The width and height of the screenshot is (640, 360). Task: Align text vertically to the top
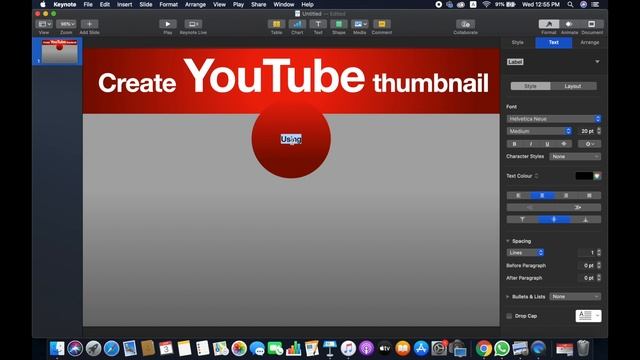tap(522, 220)
